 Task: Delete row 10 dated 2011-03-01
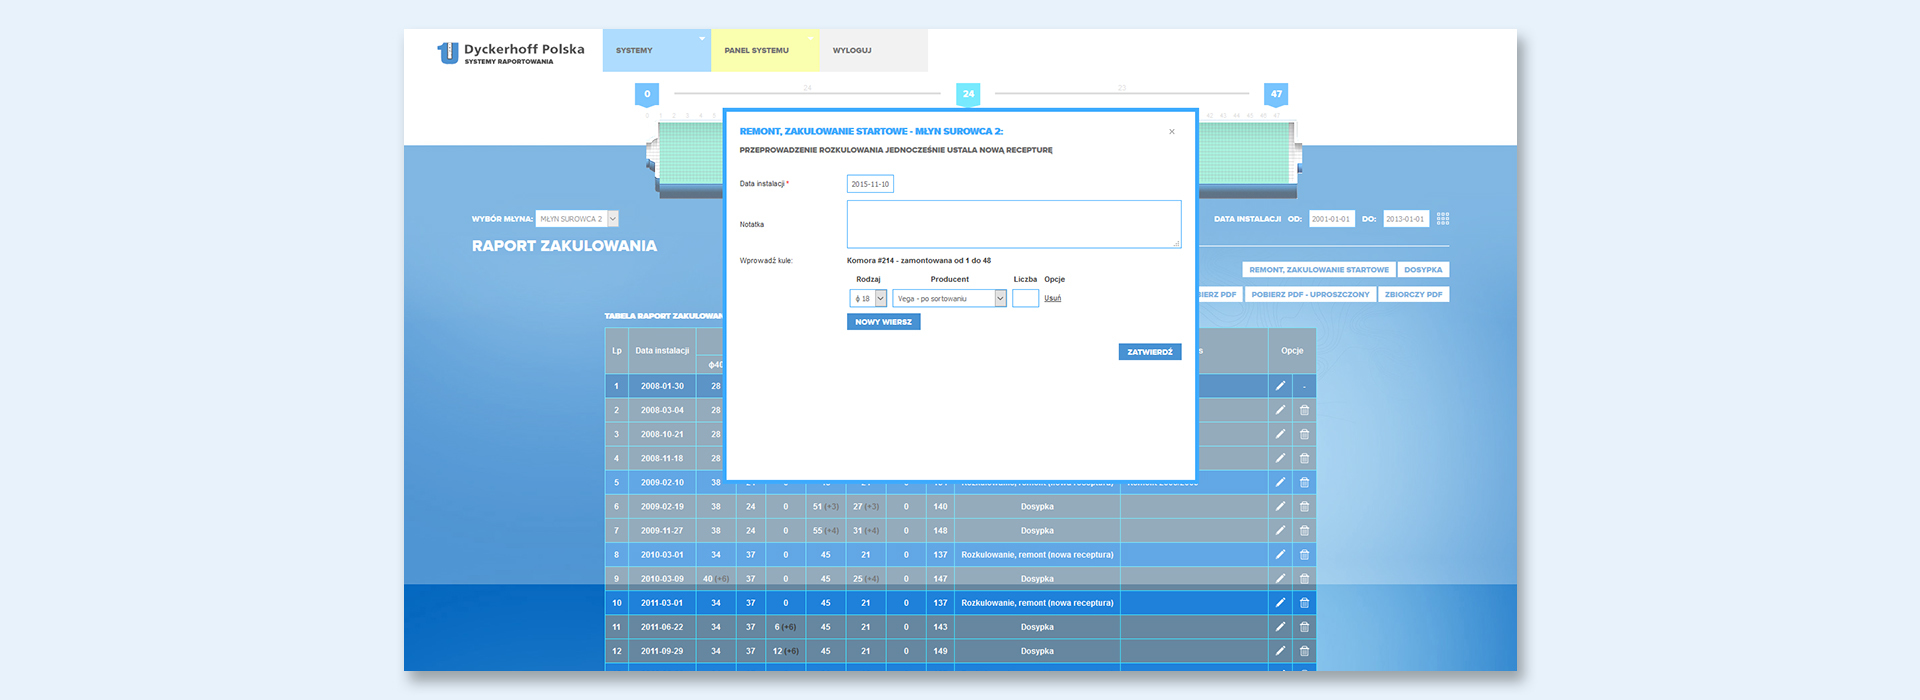[x=1304, y=602]
